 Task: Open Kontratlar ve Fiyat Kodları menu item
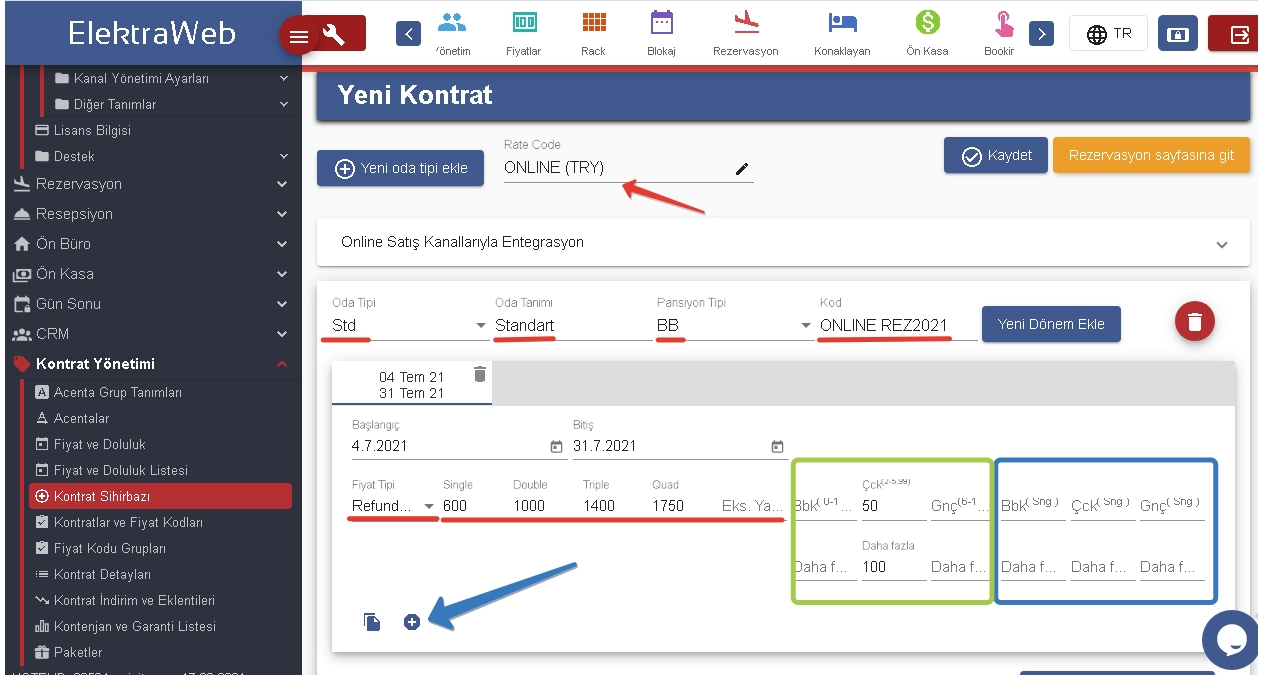[x=128, y=522]
